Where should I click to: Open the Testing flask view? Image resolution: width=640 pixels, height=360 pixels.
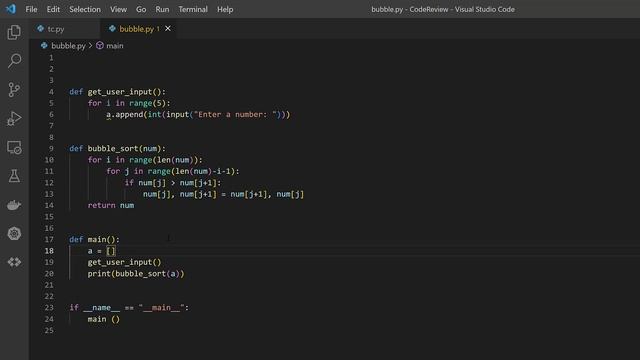[14, 176]
